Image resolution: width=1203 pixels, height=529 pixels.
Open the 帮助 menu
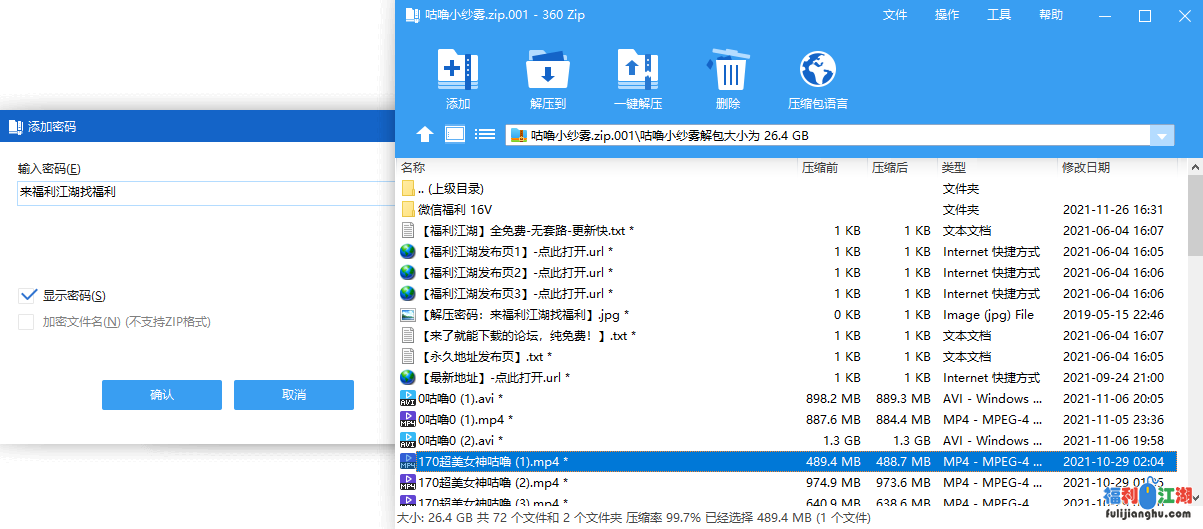pos(1051,15)
